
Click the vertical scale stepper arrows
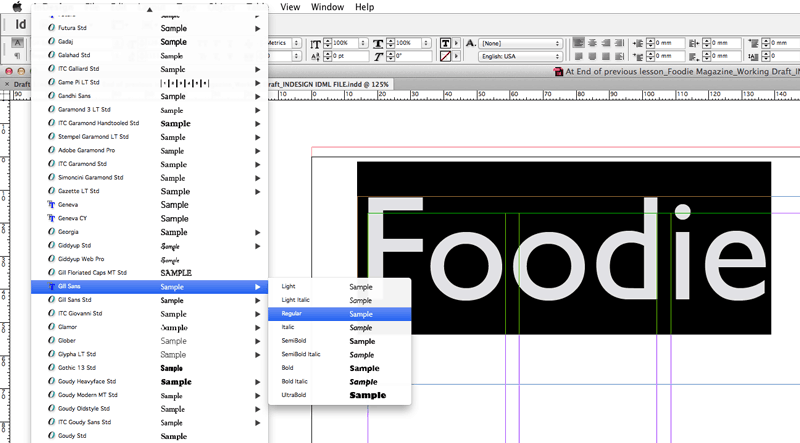328,43
